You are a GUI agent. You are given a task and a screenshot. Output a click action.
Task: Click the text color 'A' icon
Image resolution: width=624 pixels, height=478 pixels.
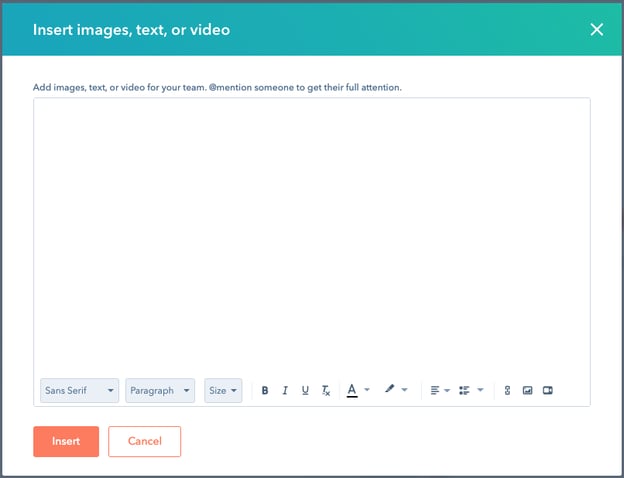[352, 390]
